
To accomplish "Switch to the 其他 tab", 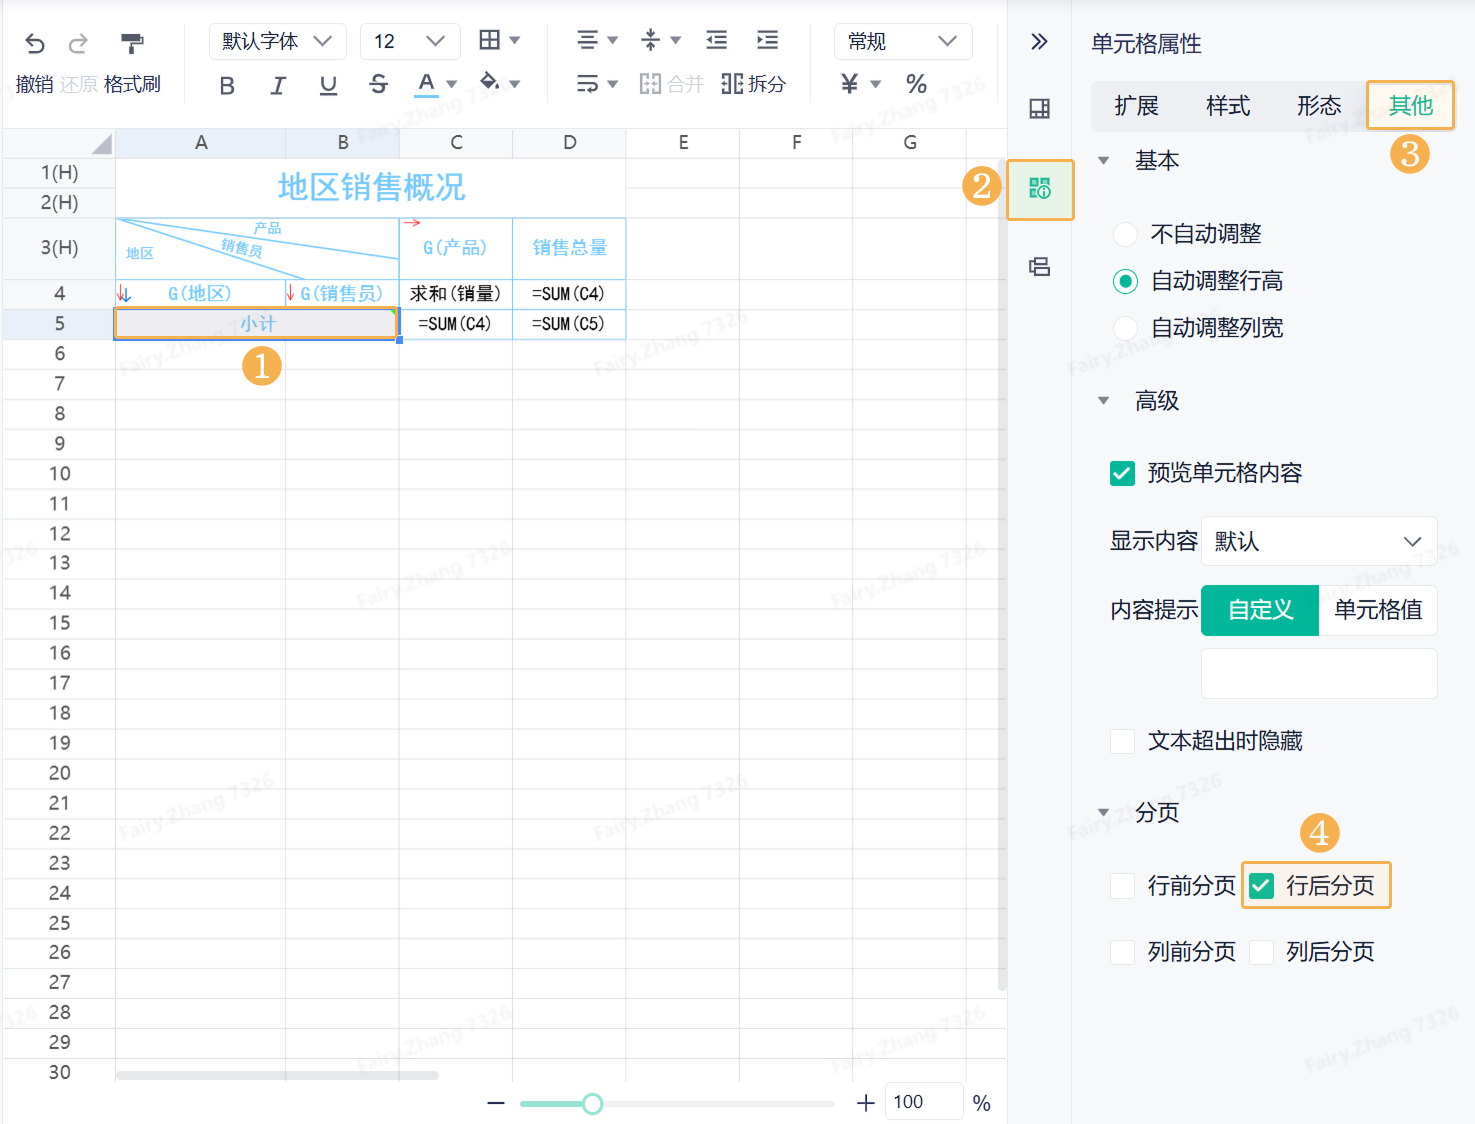I will tap(1410, 106).
